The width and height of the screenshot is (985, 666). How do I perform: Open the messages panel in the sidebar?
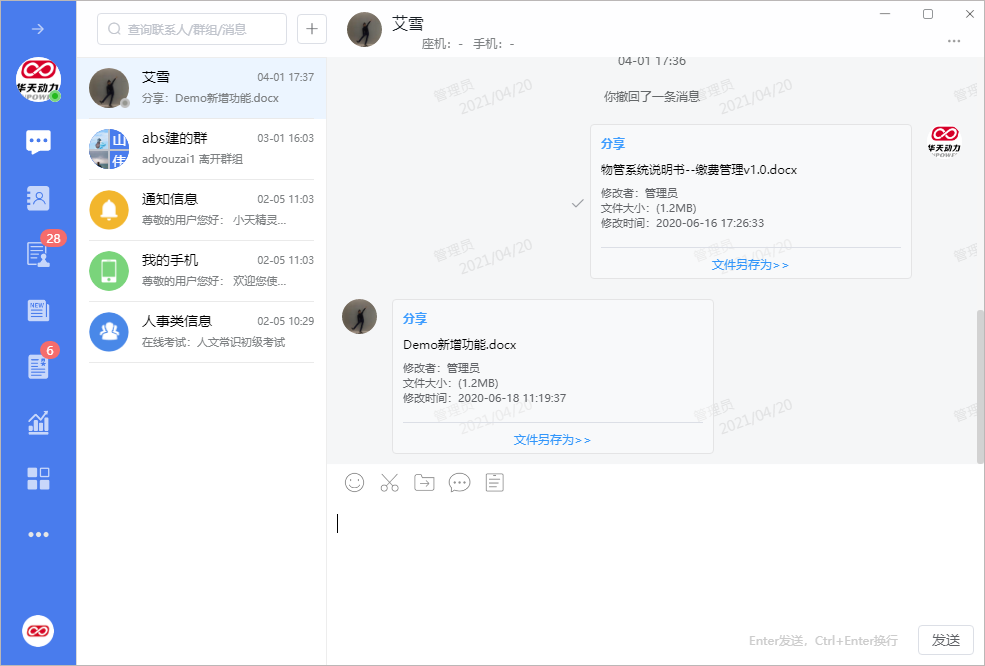click(38, 141)
